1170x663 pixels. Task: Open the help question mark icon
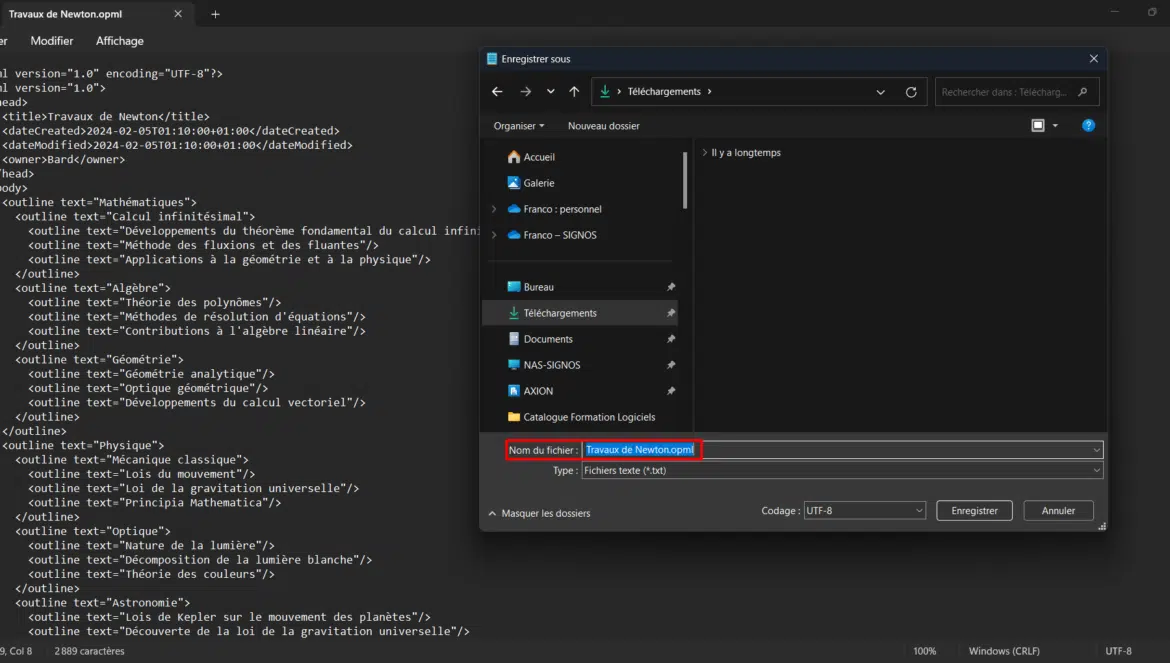[1088, 126]
